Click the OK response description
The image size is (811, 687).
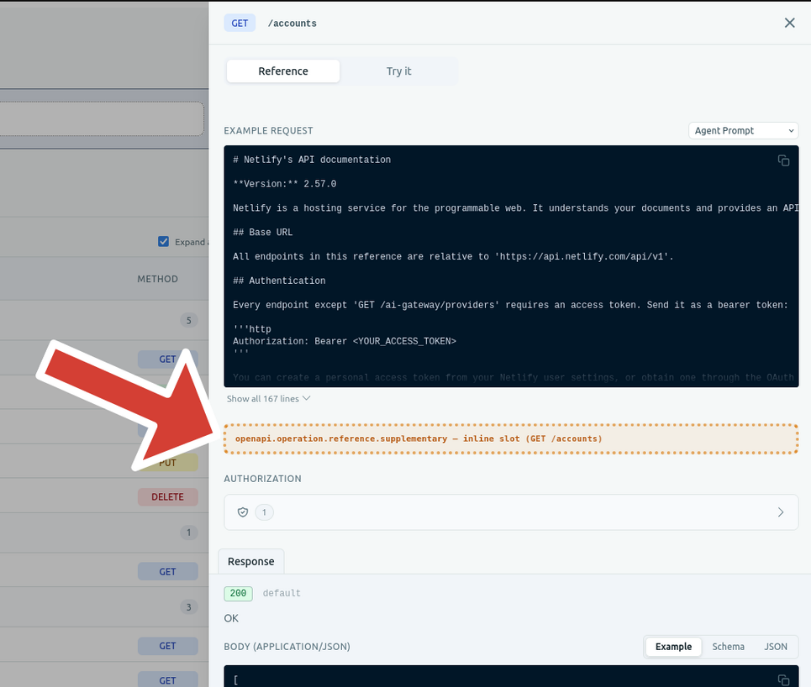tap(231, 618)
